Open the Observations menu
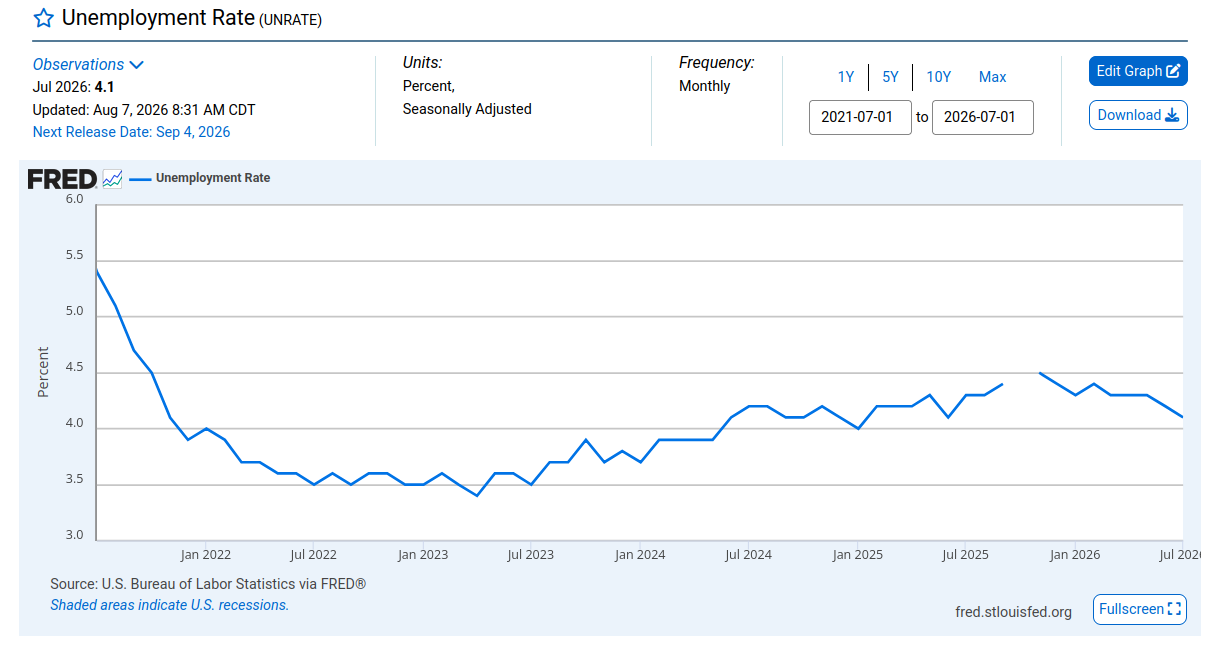 tap(88, 64)
